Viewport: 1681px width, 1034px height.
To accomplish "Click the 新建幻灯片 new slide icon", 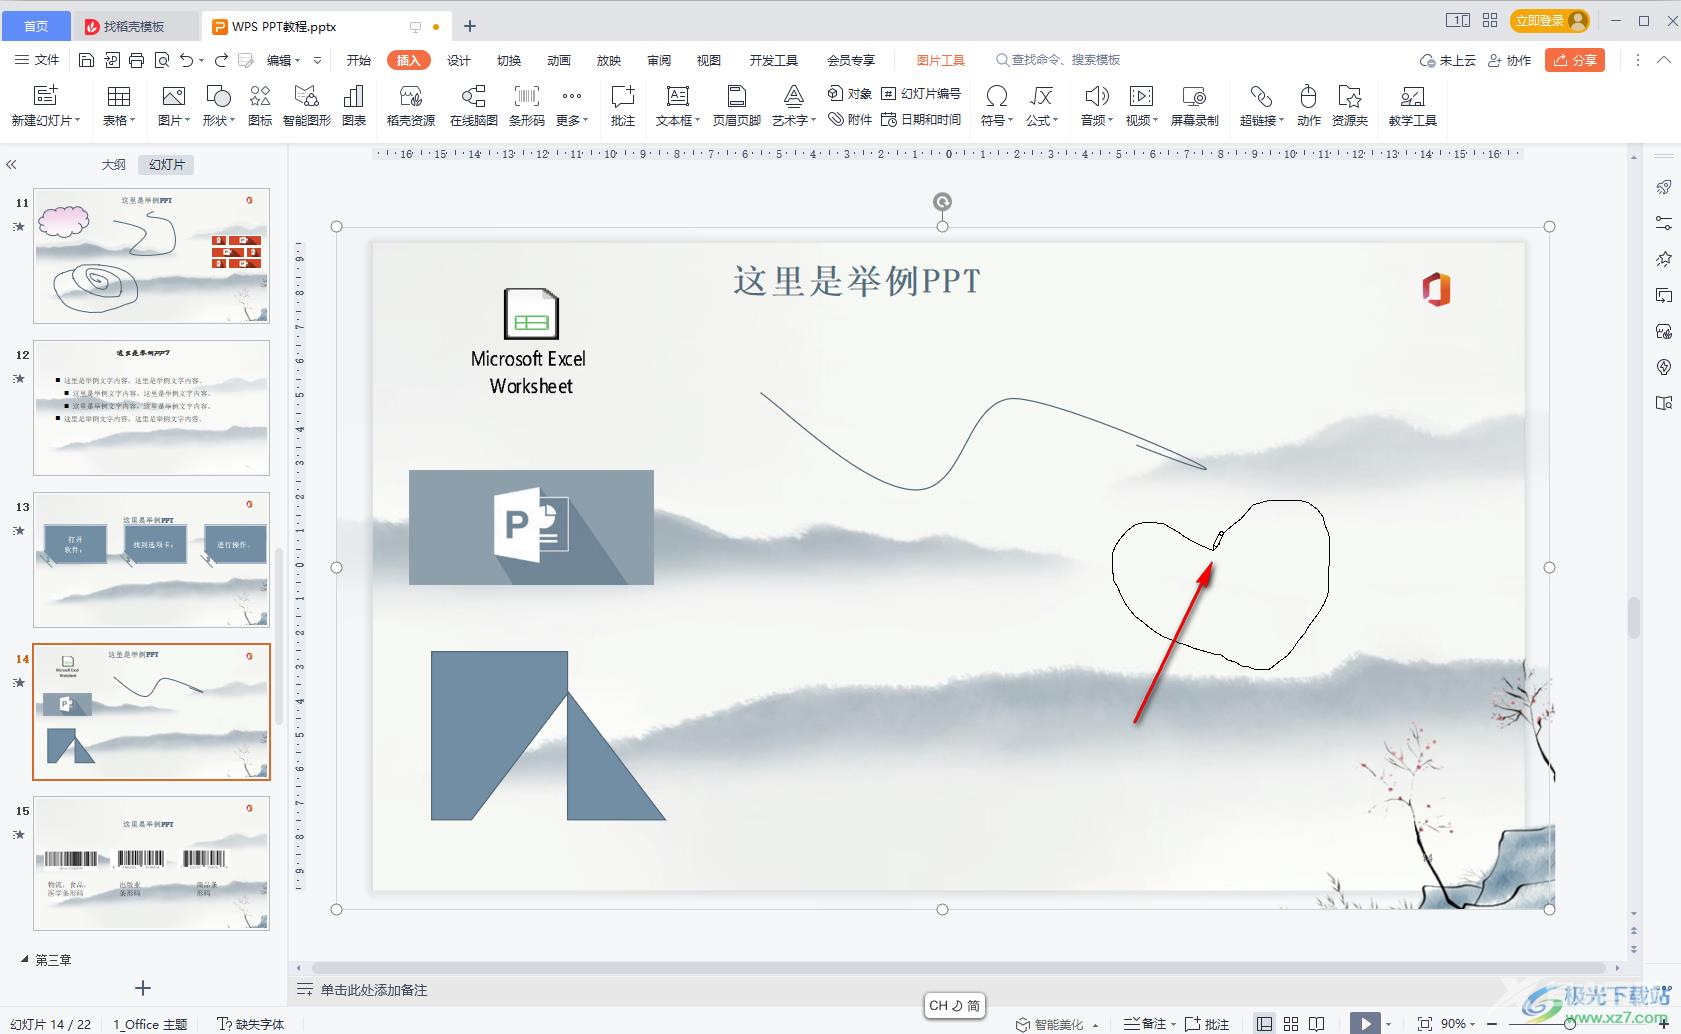I will click(x=46, y=96).
